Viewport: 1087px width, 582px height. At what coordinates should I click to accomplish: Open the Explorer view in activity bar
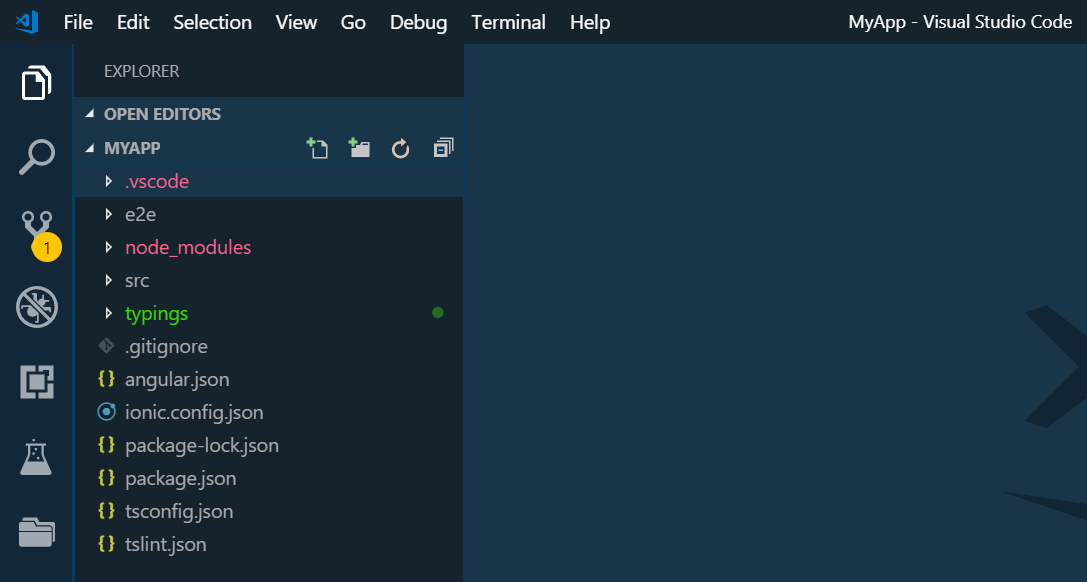click(x=37, y=83)
